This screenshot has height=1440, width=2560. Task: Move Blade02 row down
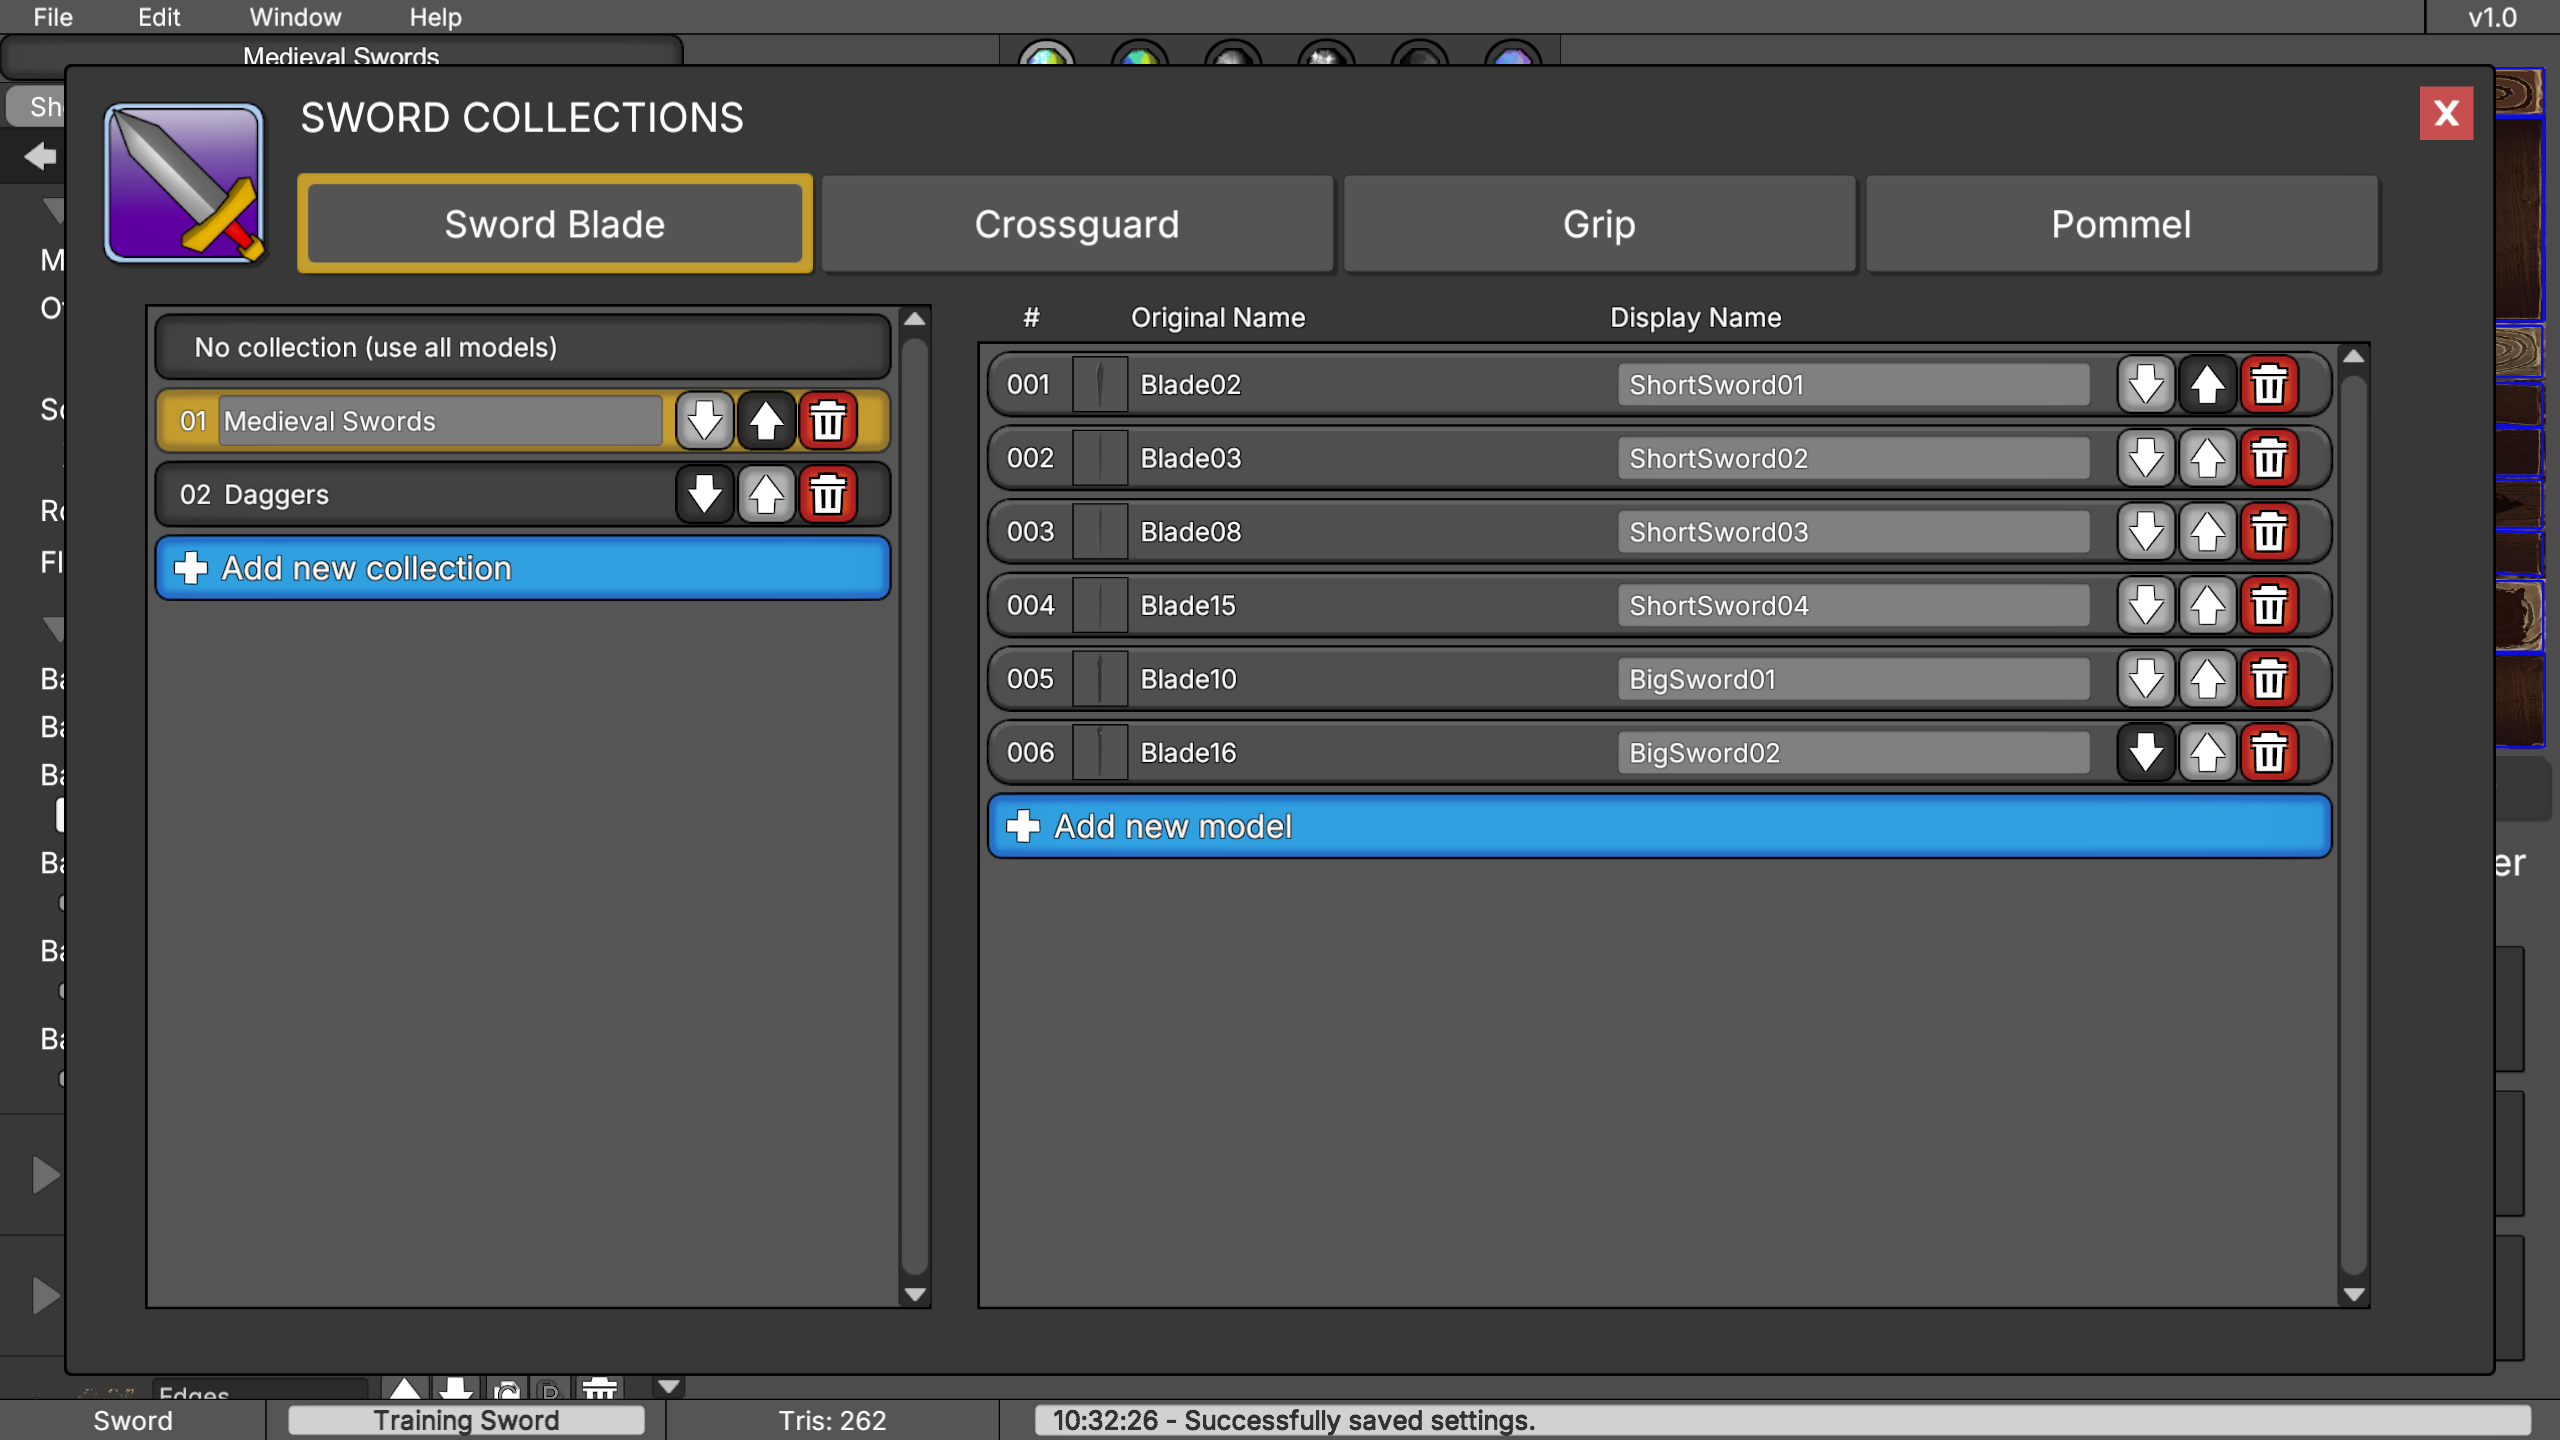pos(2145,384)
